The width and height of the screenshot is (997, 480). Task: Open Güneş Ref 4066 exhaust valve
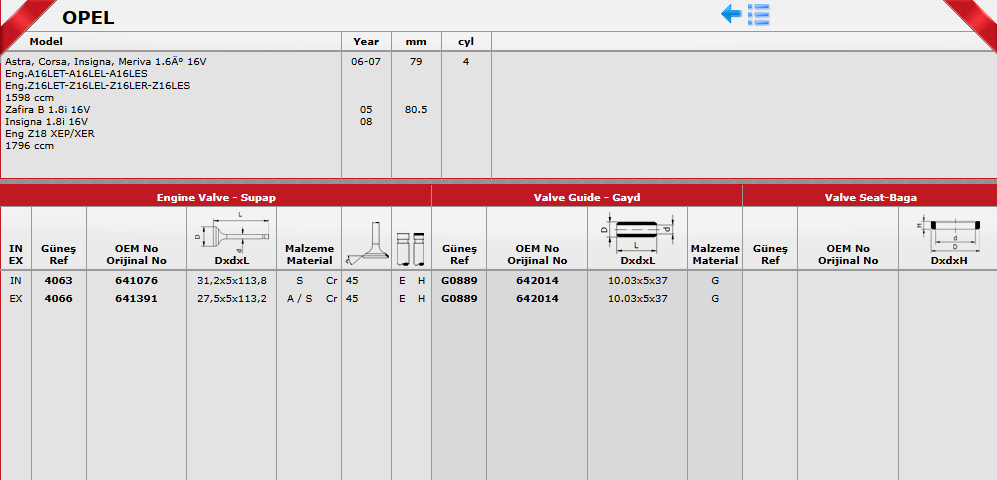pyautogui.click(x=58, y=298)
